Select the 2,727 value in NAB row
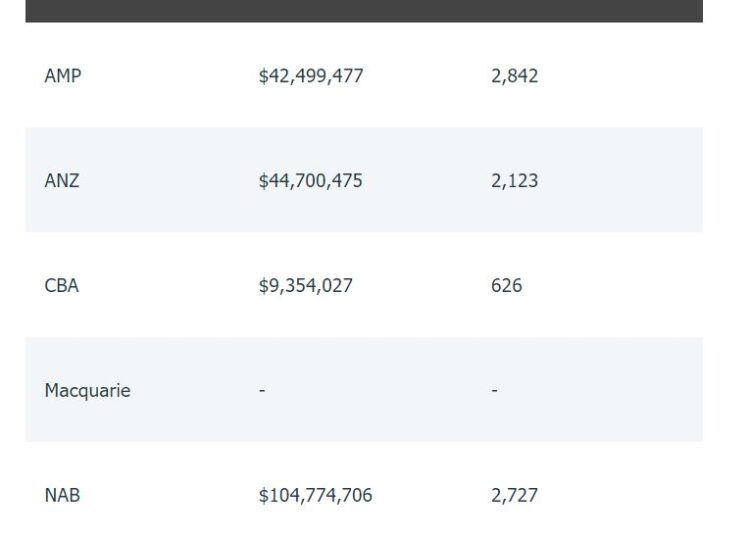 pos(514,496)
